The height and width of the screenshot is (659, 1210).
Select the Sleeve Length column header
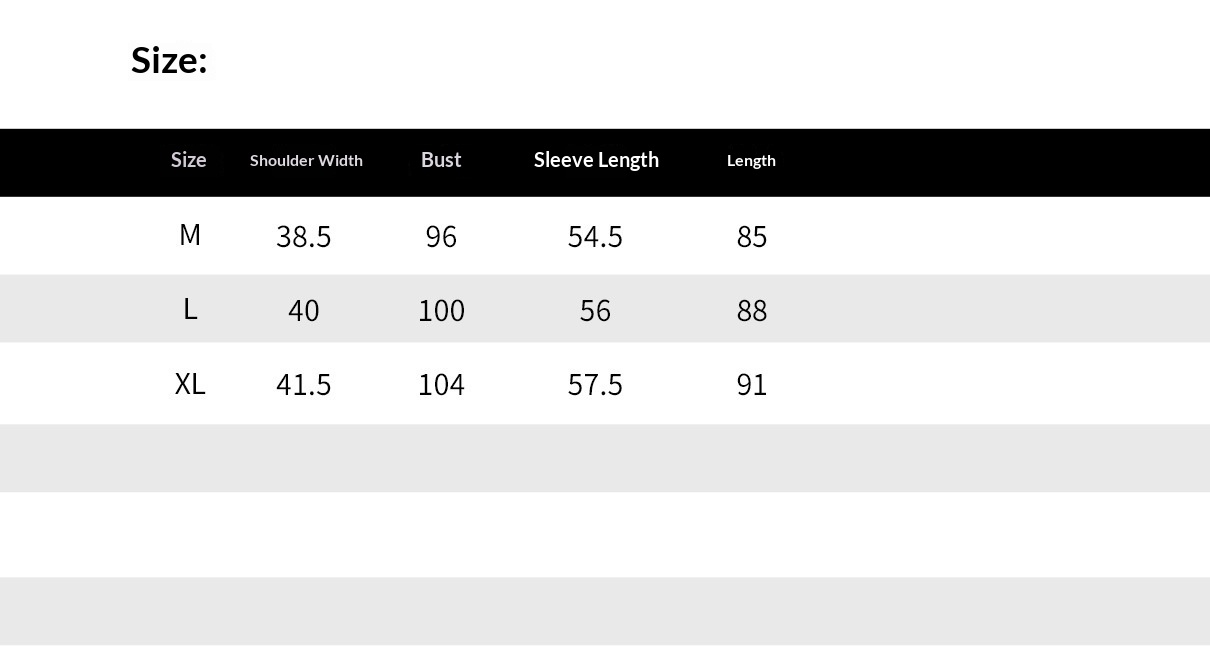pyautogui.click(x=596, y=160)
